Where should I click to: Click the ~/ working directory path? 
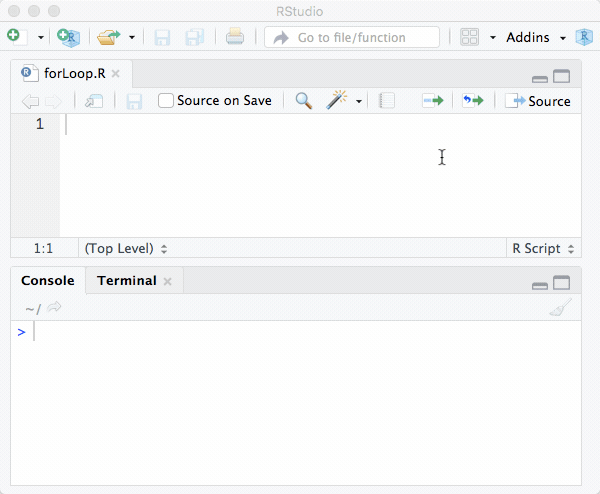(x=33, y=308)
